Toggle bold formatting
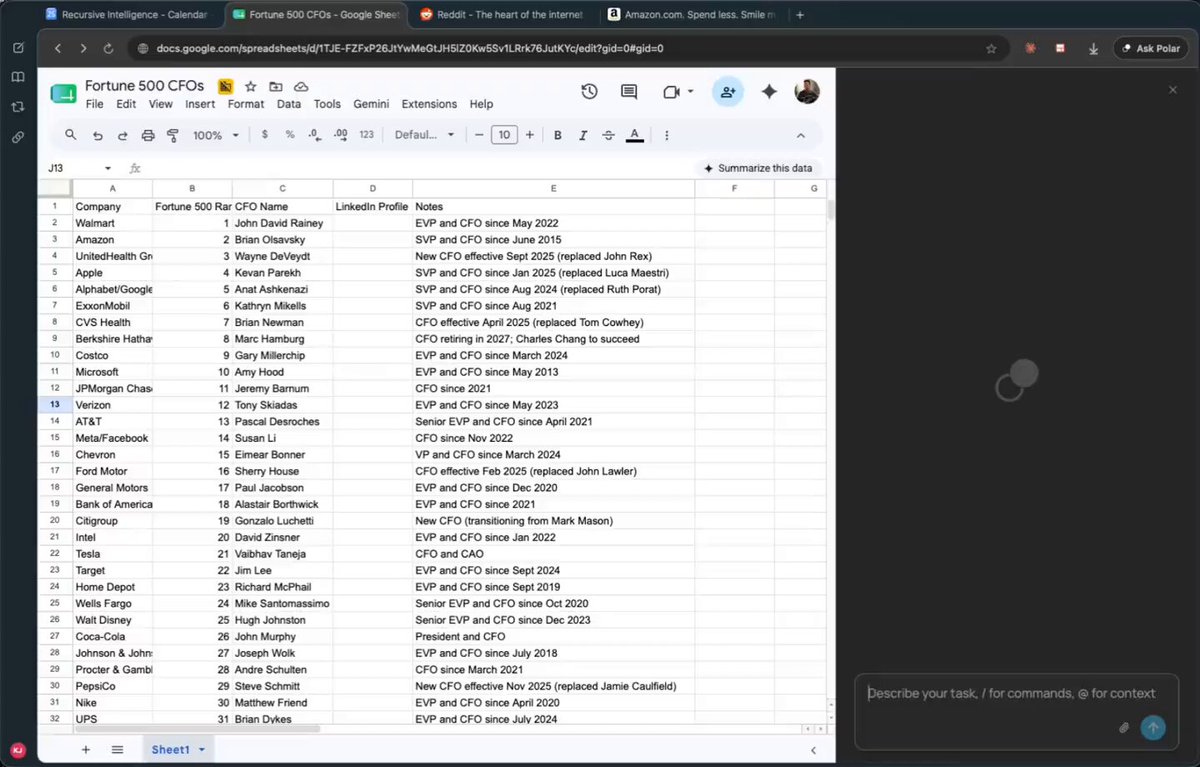 click(558, 135)
